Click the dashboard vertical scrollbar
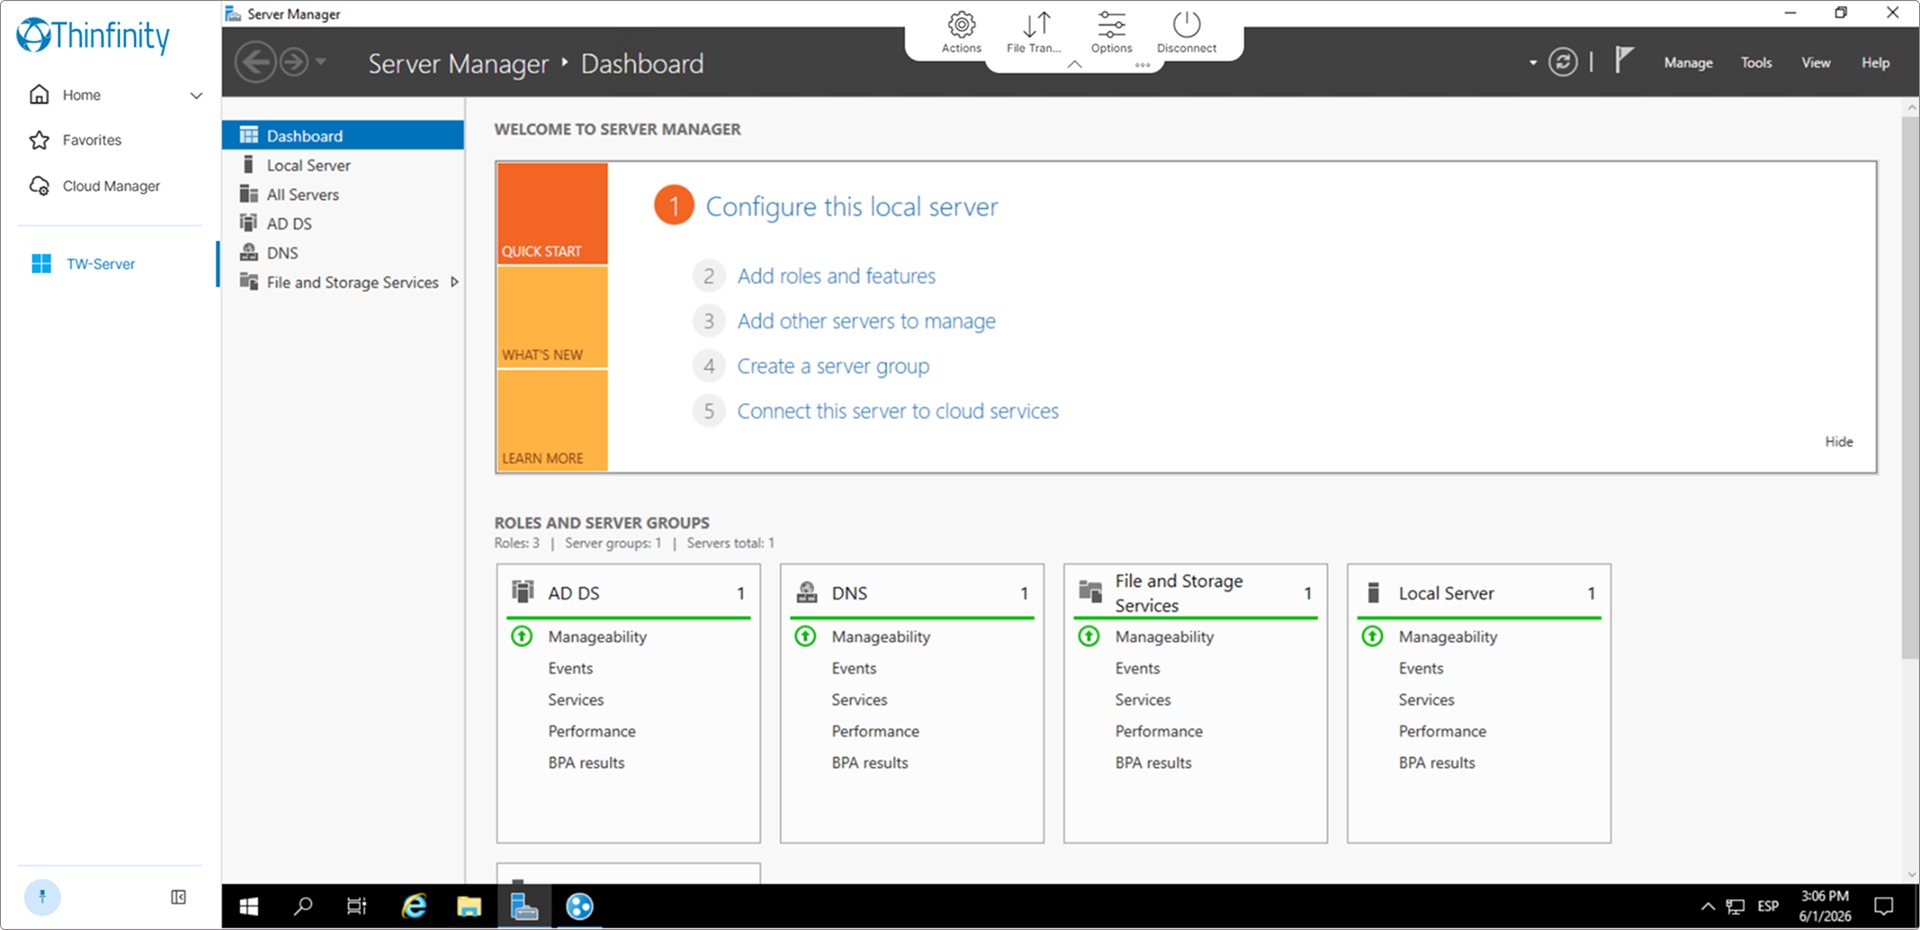Viewport: 1920px width, 930px height. [1910, 388]
